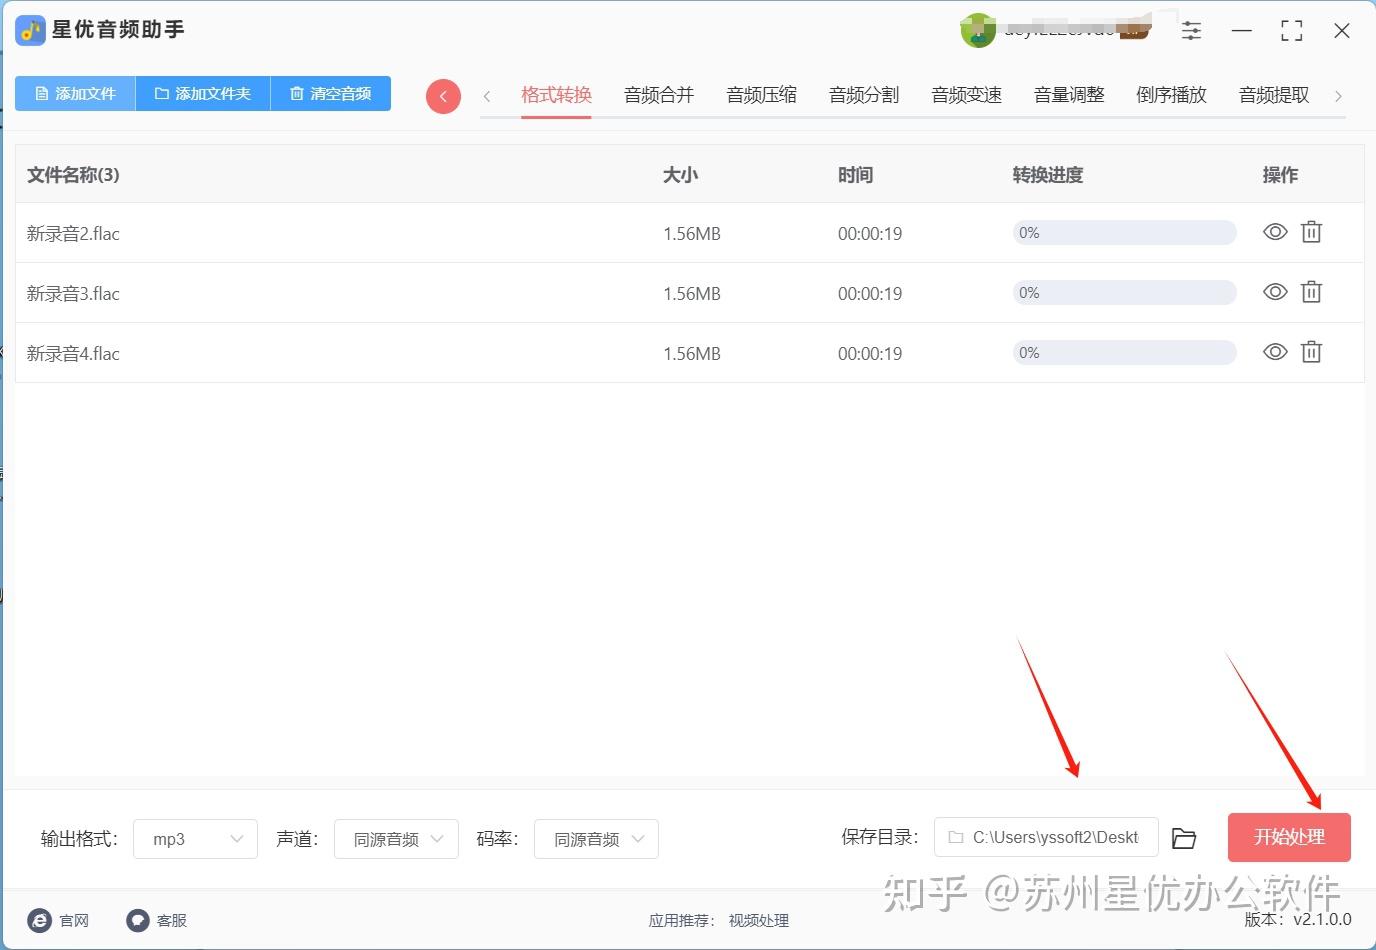Open the 码率 bitrate dropdown
The width and height of the screenshot is (1376, 950).
(596, 839)
